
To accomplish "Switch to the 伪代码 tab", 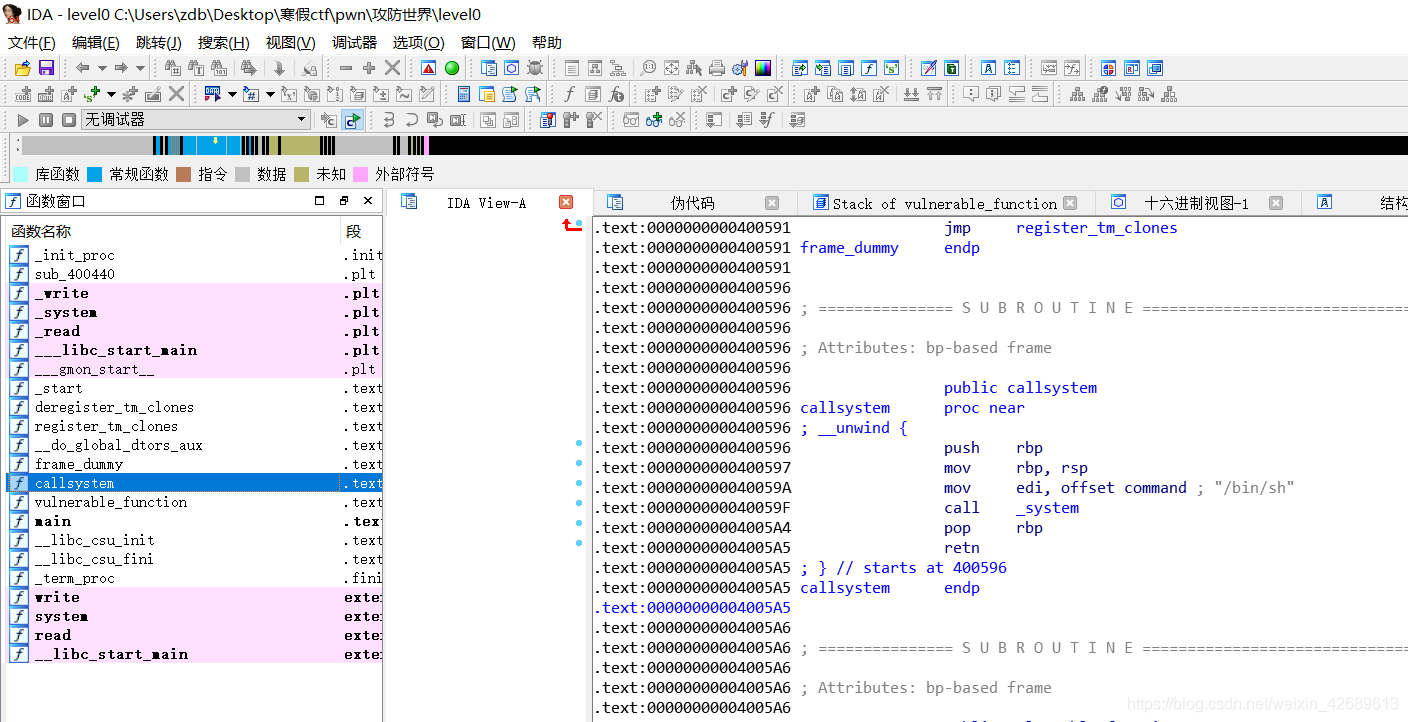I will pos(693,203).
